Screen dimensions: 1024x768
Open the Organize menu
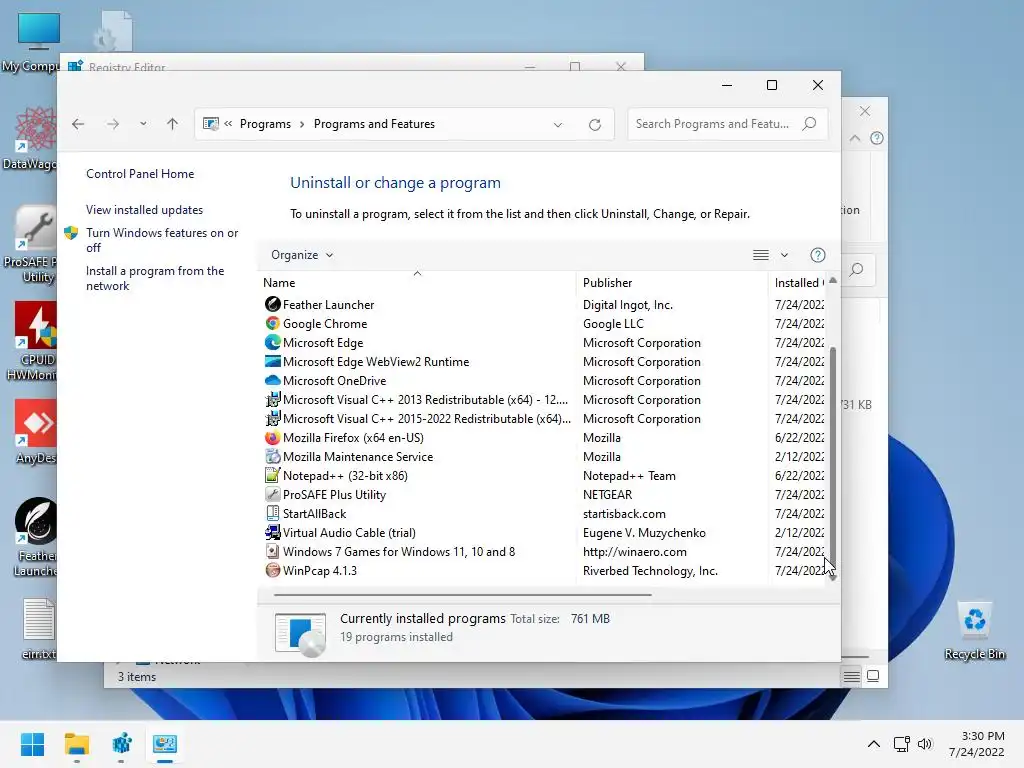tap(302, 255)
